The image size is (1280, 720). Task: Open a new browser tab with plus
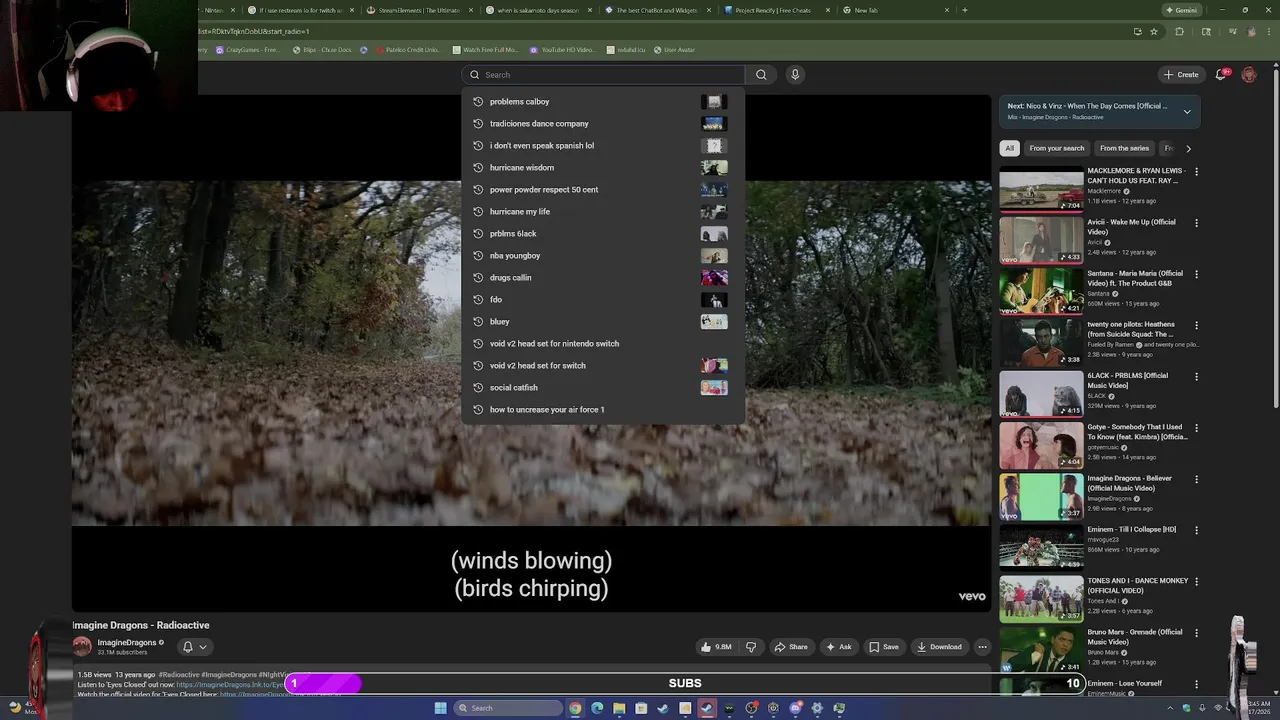[x=964, y=10]
